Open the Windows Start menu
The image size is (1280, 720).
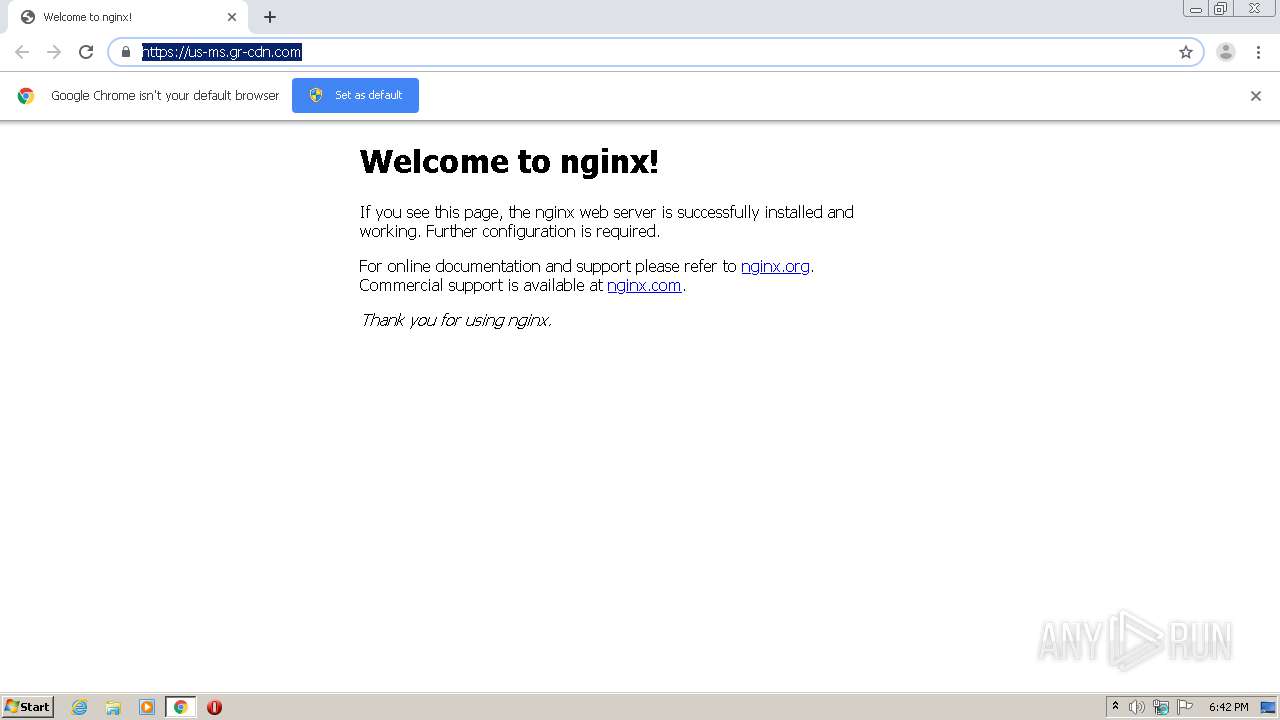coord(28,707)
